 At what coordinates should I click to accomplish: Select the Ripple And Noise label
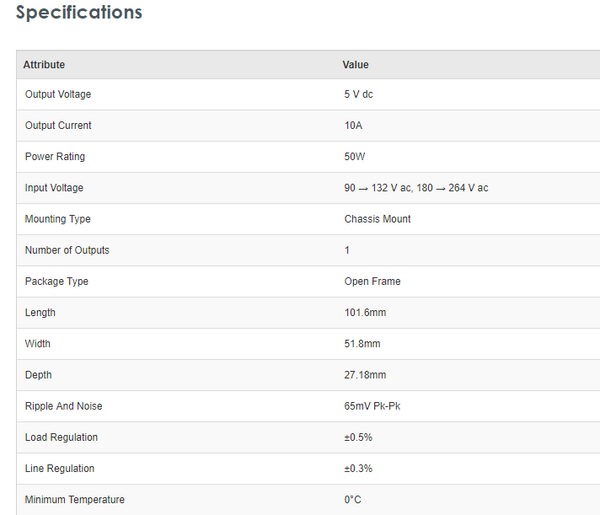click(64, 406)
